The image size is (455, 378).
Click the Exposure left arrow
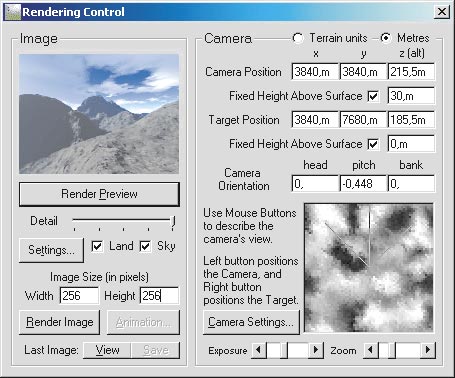[259, 350]
